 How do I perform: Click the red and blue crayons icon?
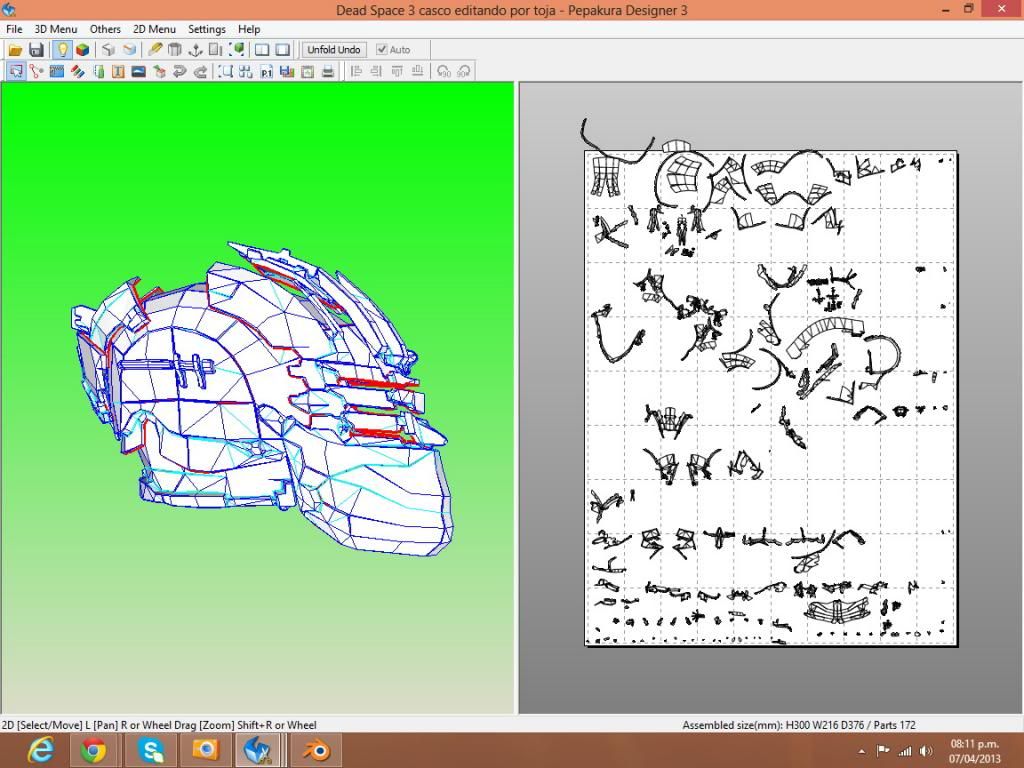78,71
